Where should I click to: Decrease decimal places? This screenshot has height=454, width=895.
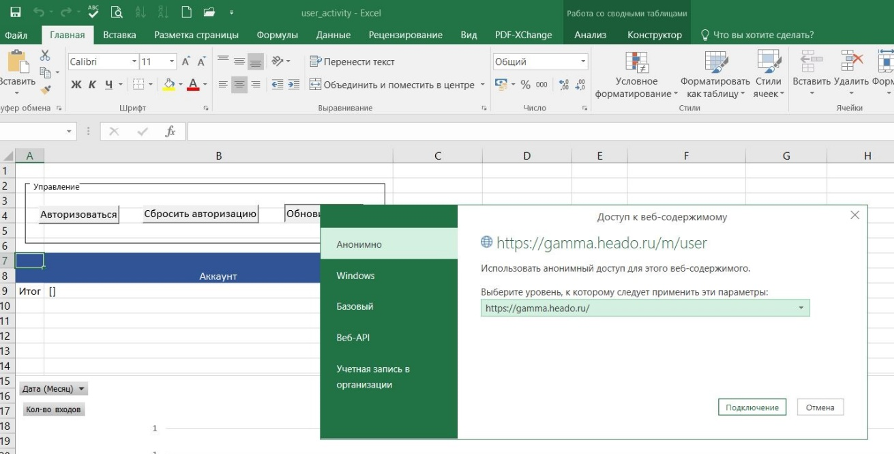pyautogui.click(x=580, y=85)
